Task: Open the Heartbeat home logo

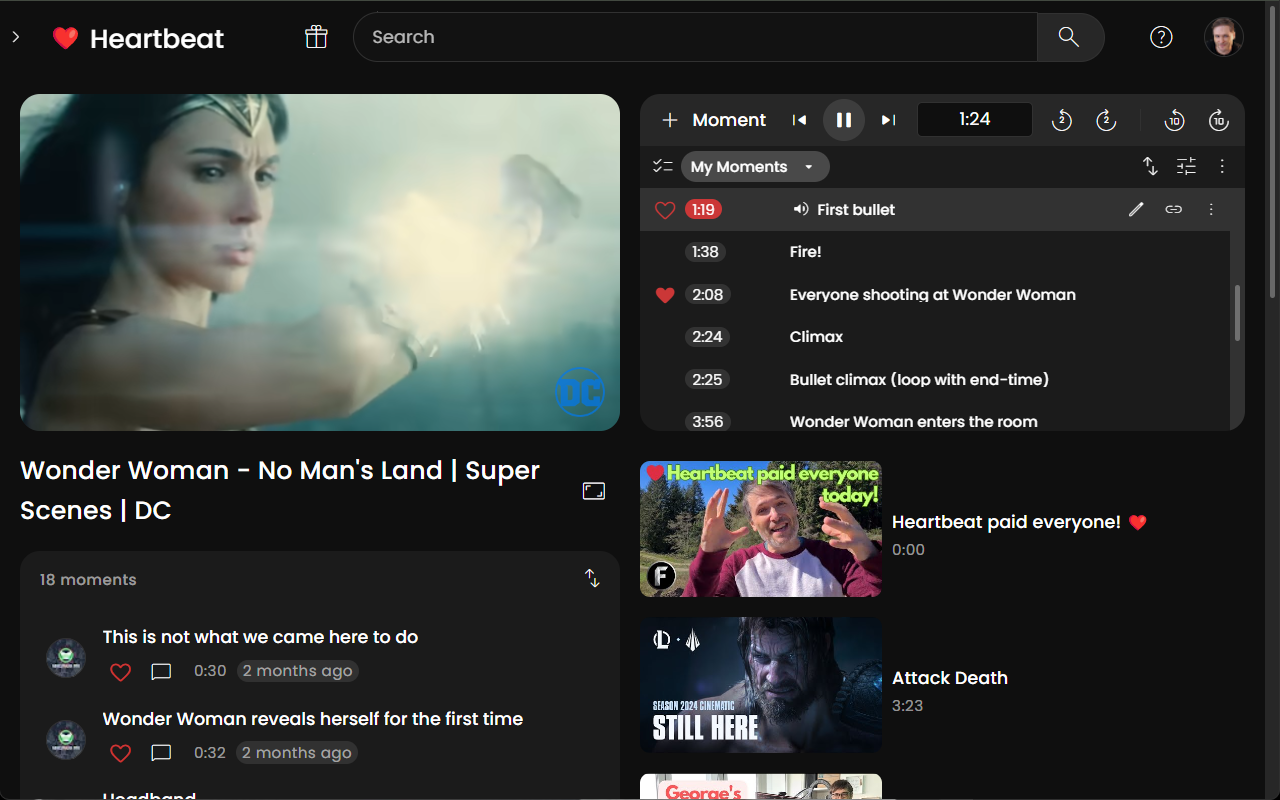Action: click(138, 38)
